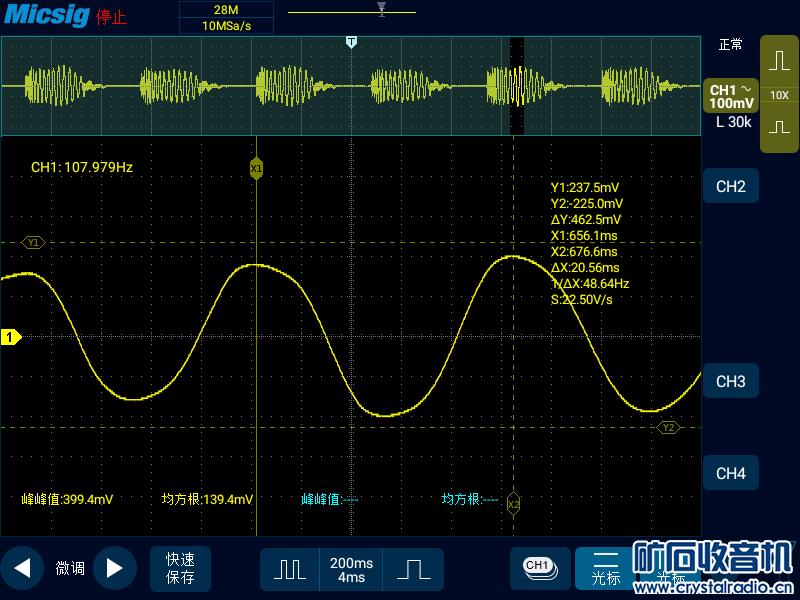Open the CH1 100mV channel settings

[730, 96]
